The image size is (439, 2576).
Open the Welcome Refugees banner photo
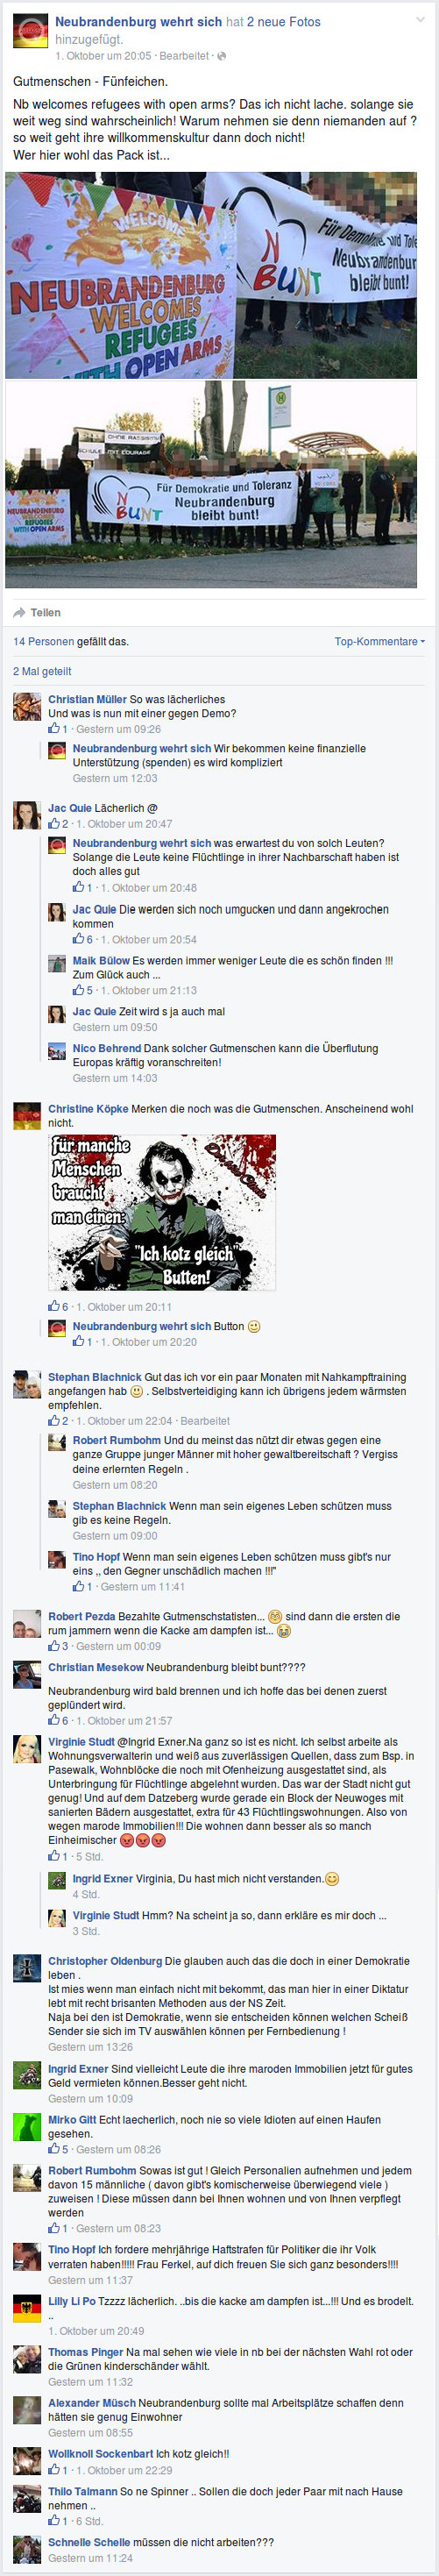tap(211, 275)
